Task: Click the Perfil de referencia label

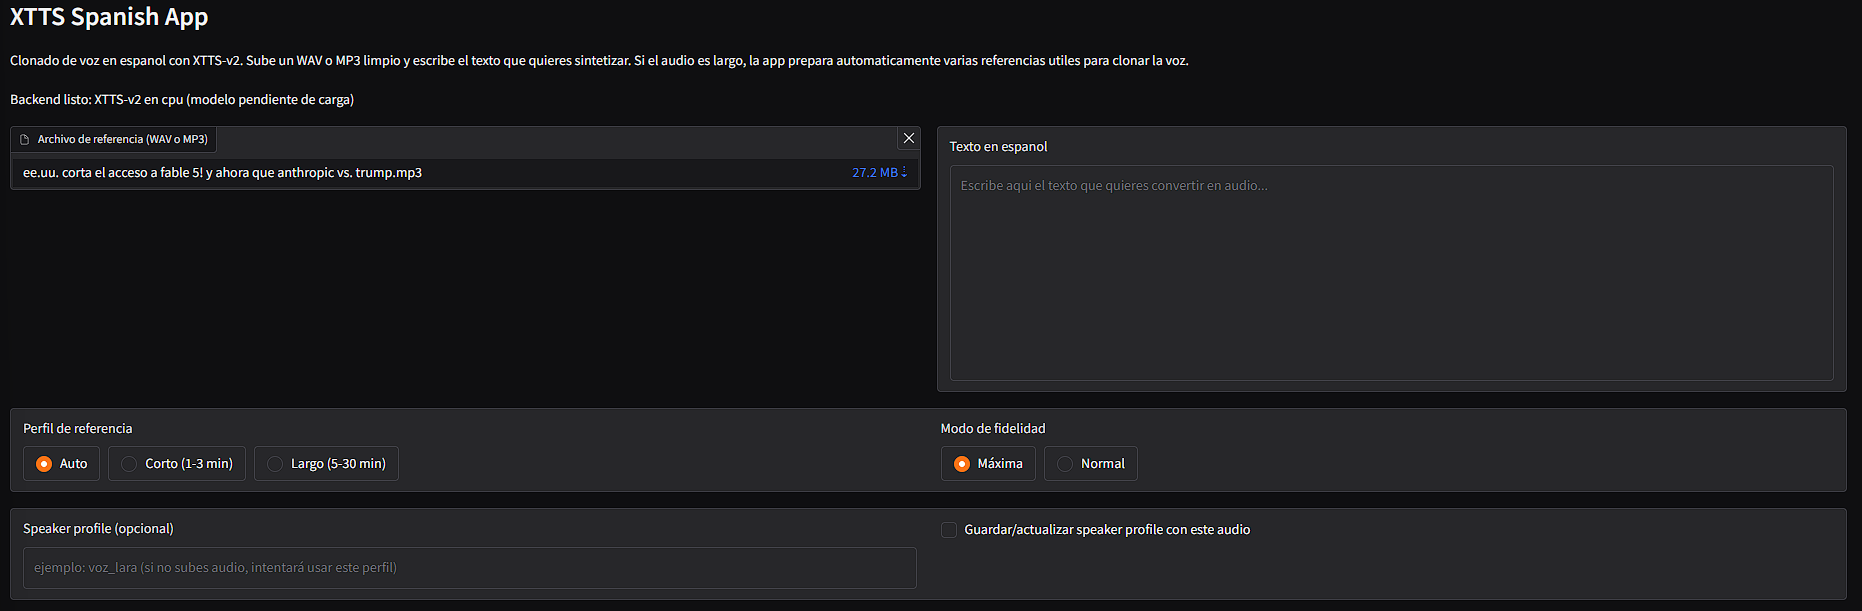Action: pyautogui.click(x=78, y=429)
